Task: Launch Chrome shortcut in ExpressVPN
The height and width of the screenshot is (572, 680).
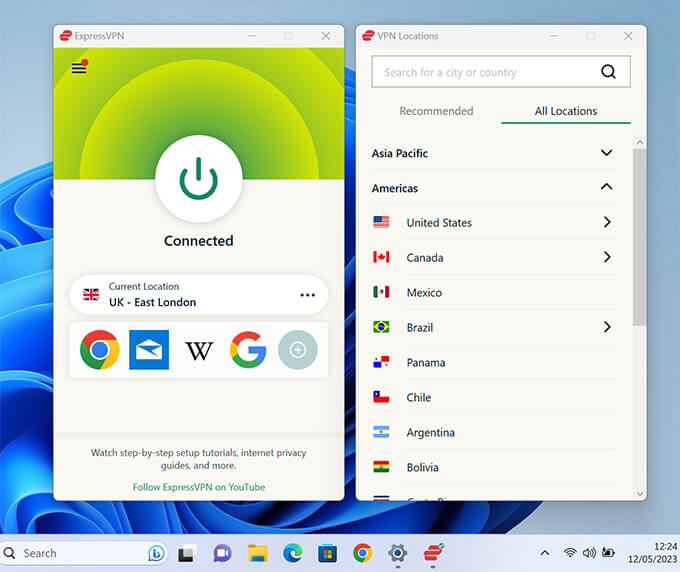Action: click(x=100, y=350)
